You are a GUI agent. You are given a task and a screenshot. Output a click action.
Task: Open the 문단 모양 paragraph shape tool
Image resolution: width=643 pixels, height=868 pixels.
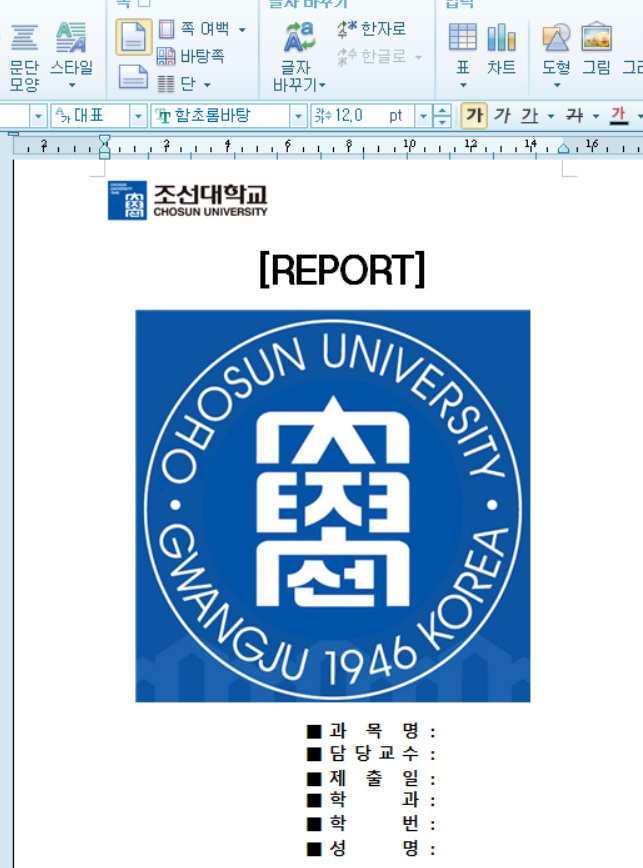pyautogui.click(x=24, y=56)
